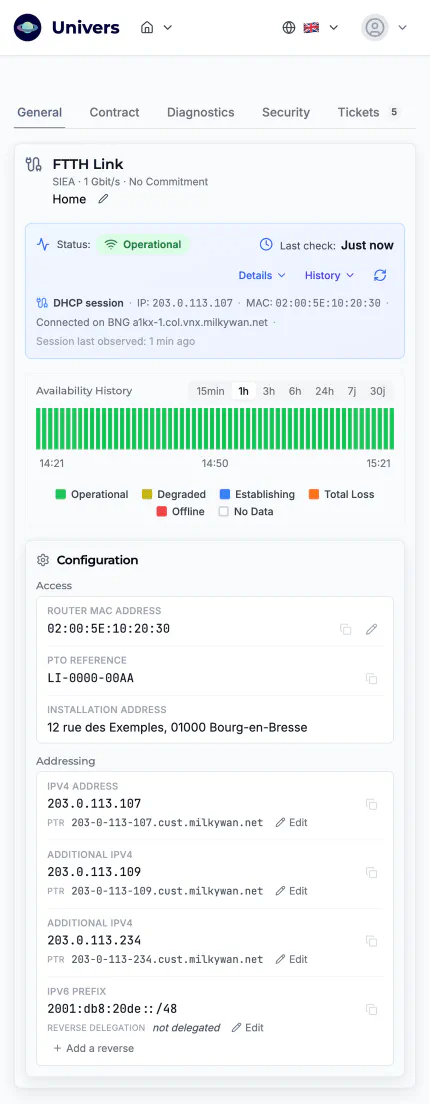Open the user avatar icon

coord(375,27)
